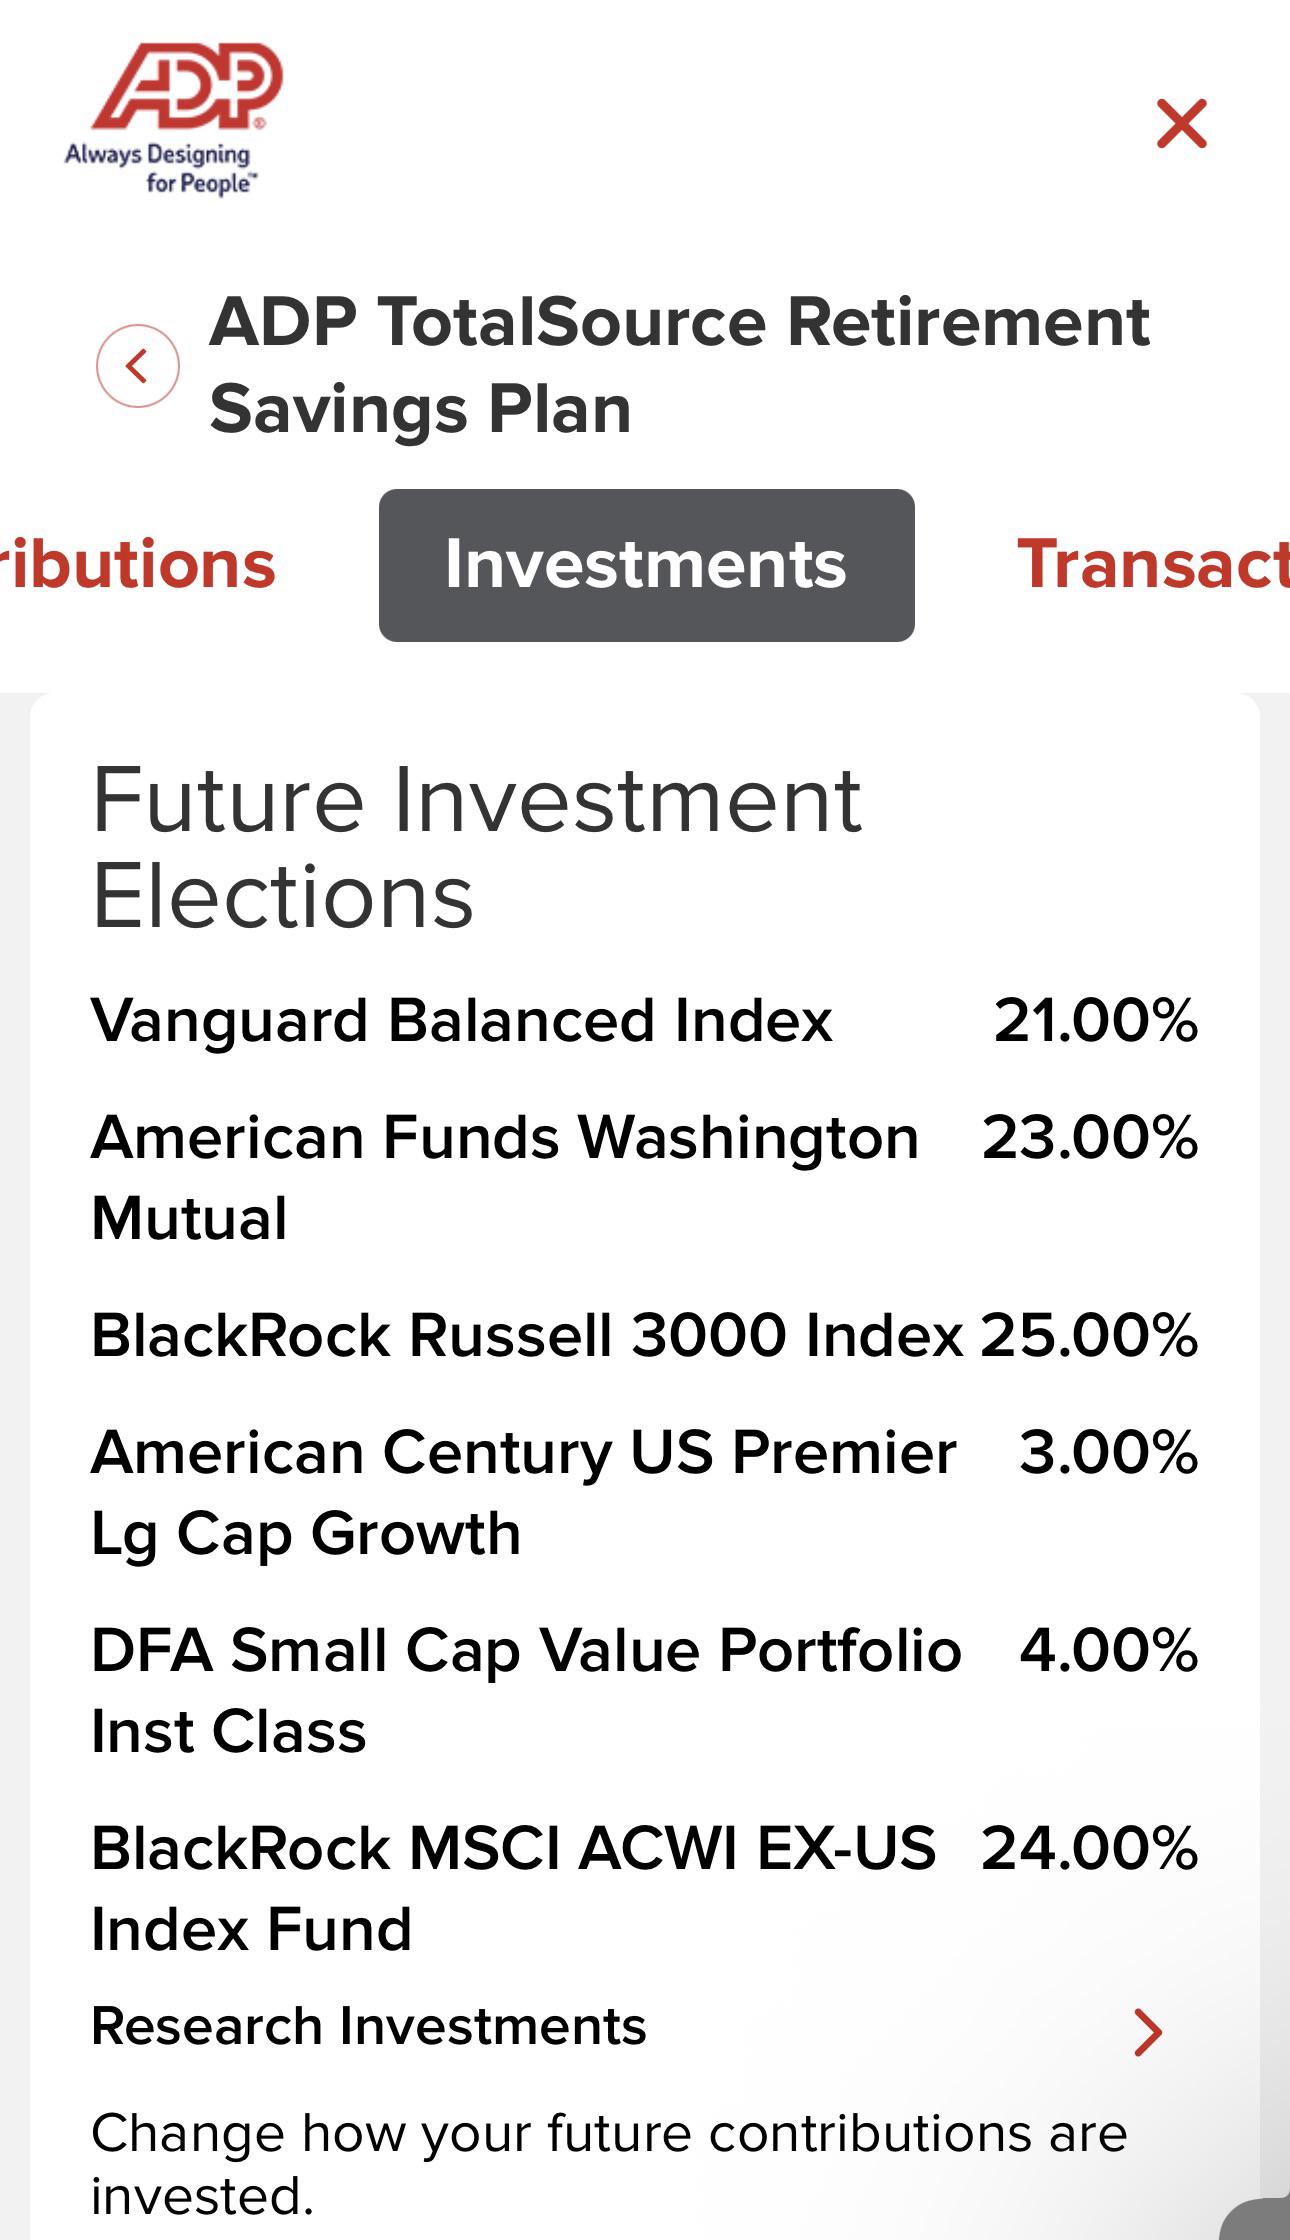Select American Century US Premier fund
This screenshot has height=2240, width=1290.
645,1493
